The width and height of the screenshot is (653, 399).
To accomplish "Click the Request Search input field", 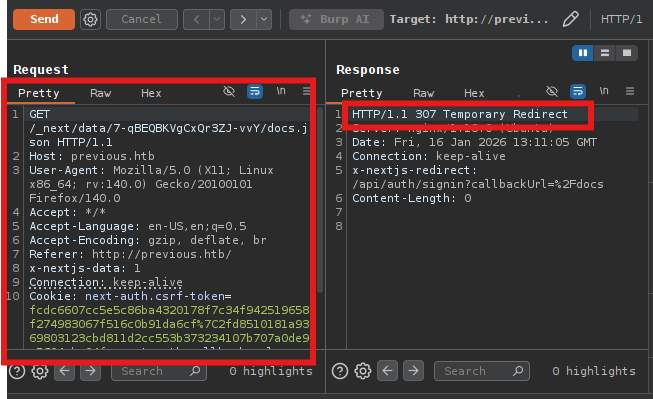I will pos(159,371).
